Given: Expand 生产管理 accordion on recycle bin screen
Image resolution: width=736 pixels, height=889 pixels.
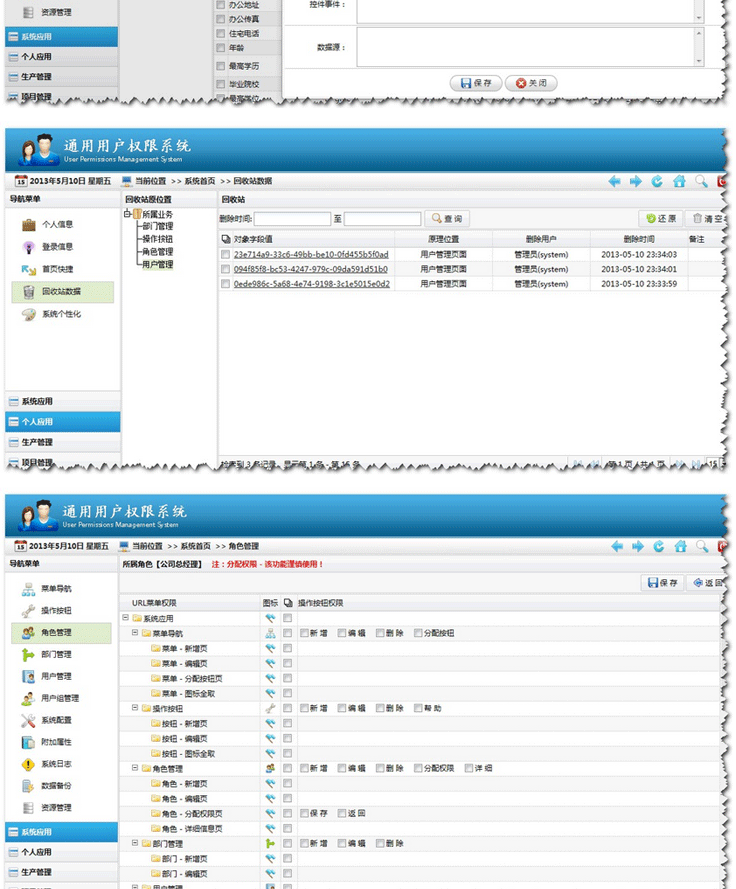Looking at the screenshot, I should point(63,442).
